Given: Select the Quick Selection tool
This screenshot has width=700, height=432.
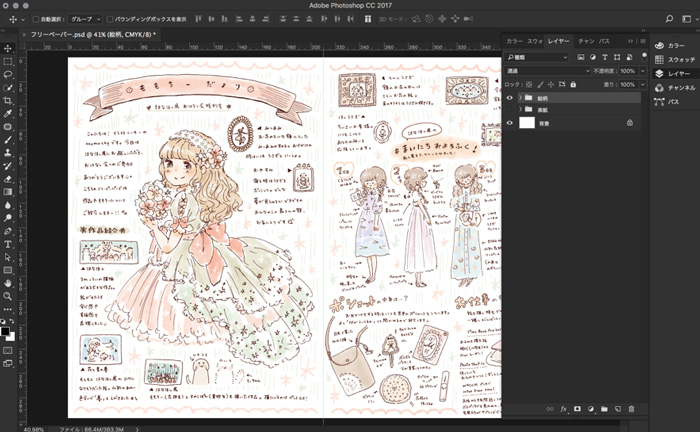Looking at the screenshot, I should point(8,87).
